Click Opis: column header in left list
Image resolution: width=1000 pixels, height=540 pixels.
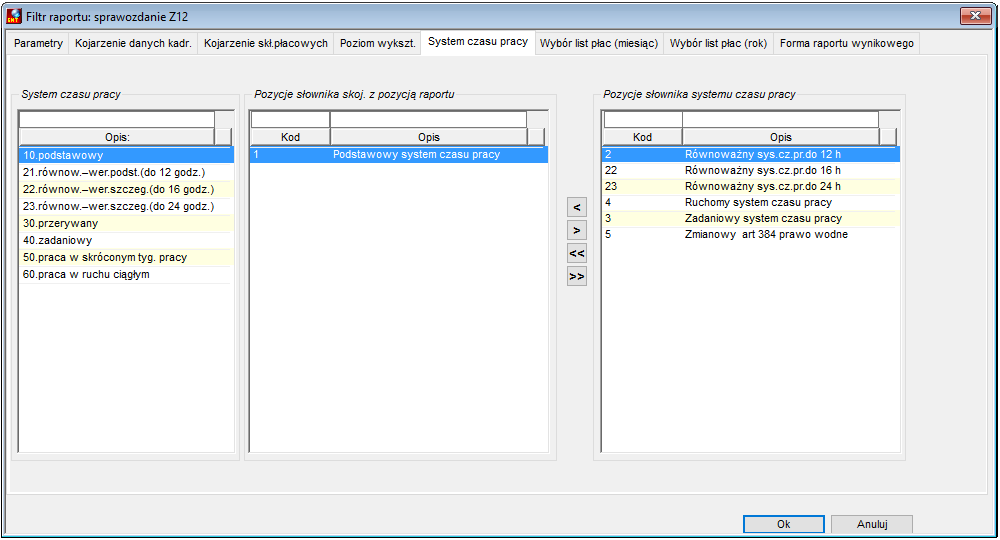click(117, 137)
